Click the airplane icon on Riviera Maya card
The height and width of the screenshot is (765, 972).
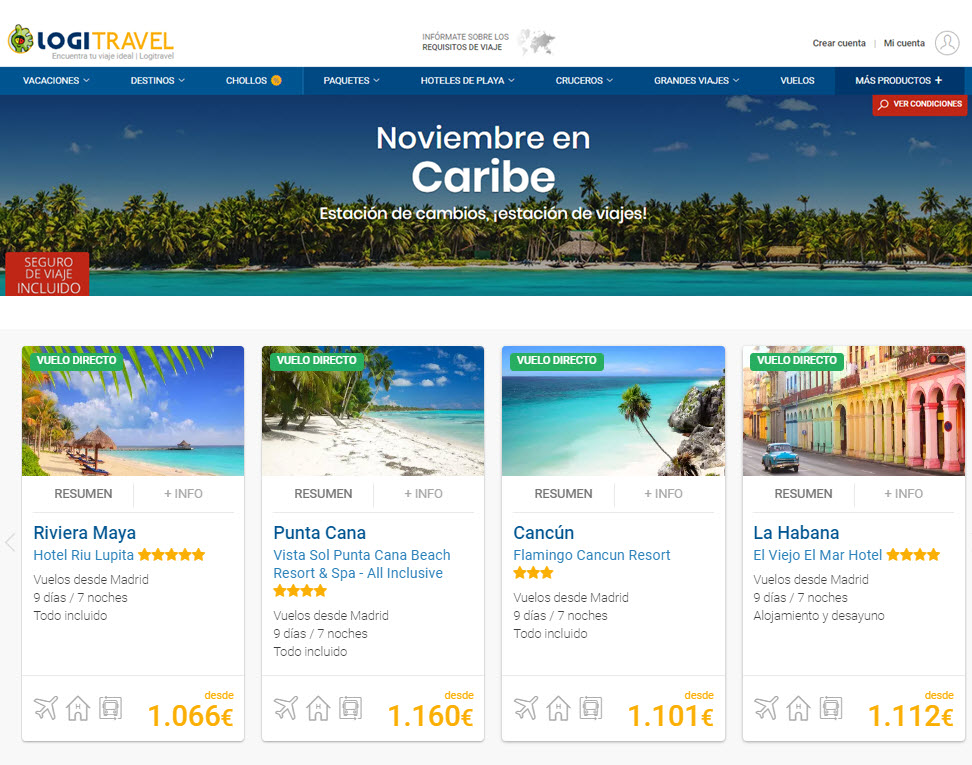click(46, 707)
